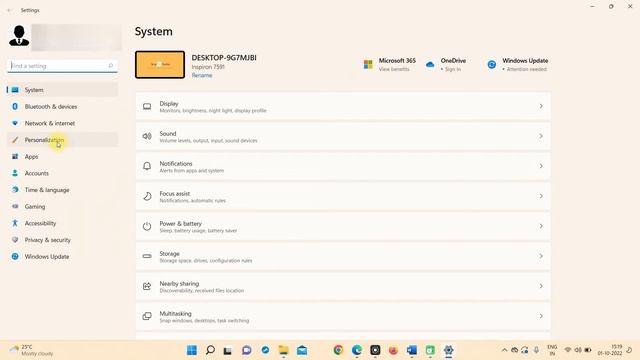Open taskbar Search magnifier
This screenshot has height=360, width=640.
tap(210, 350)
